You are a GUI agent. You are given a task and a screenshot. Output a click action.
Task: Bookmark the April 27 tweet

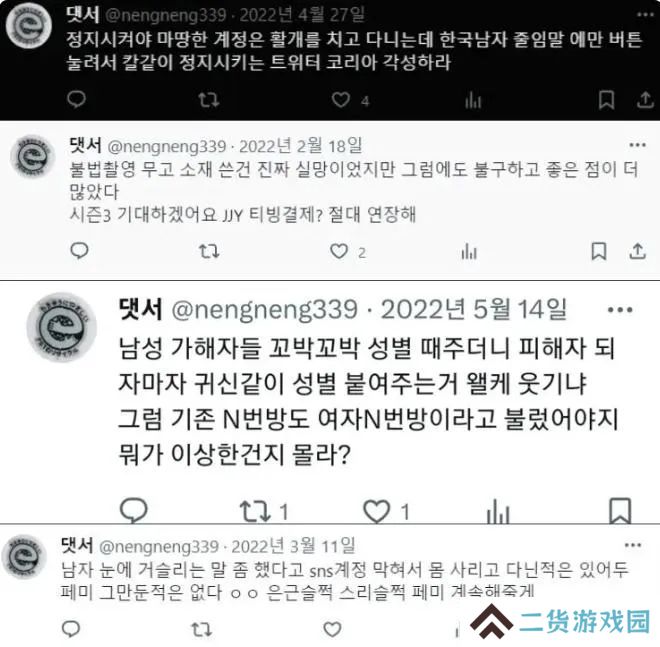tap(606, 100)
